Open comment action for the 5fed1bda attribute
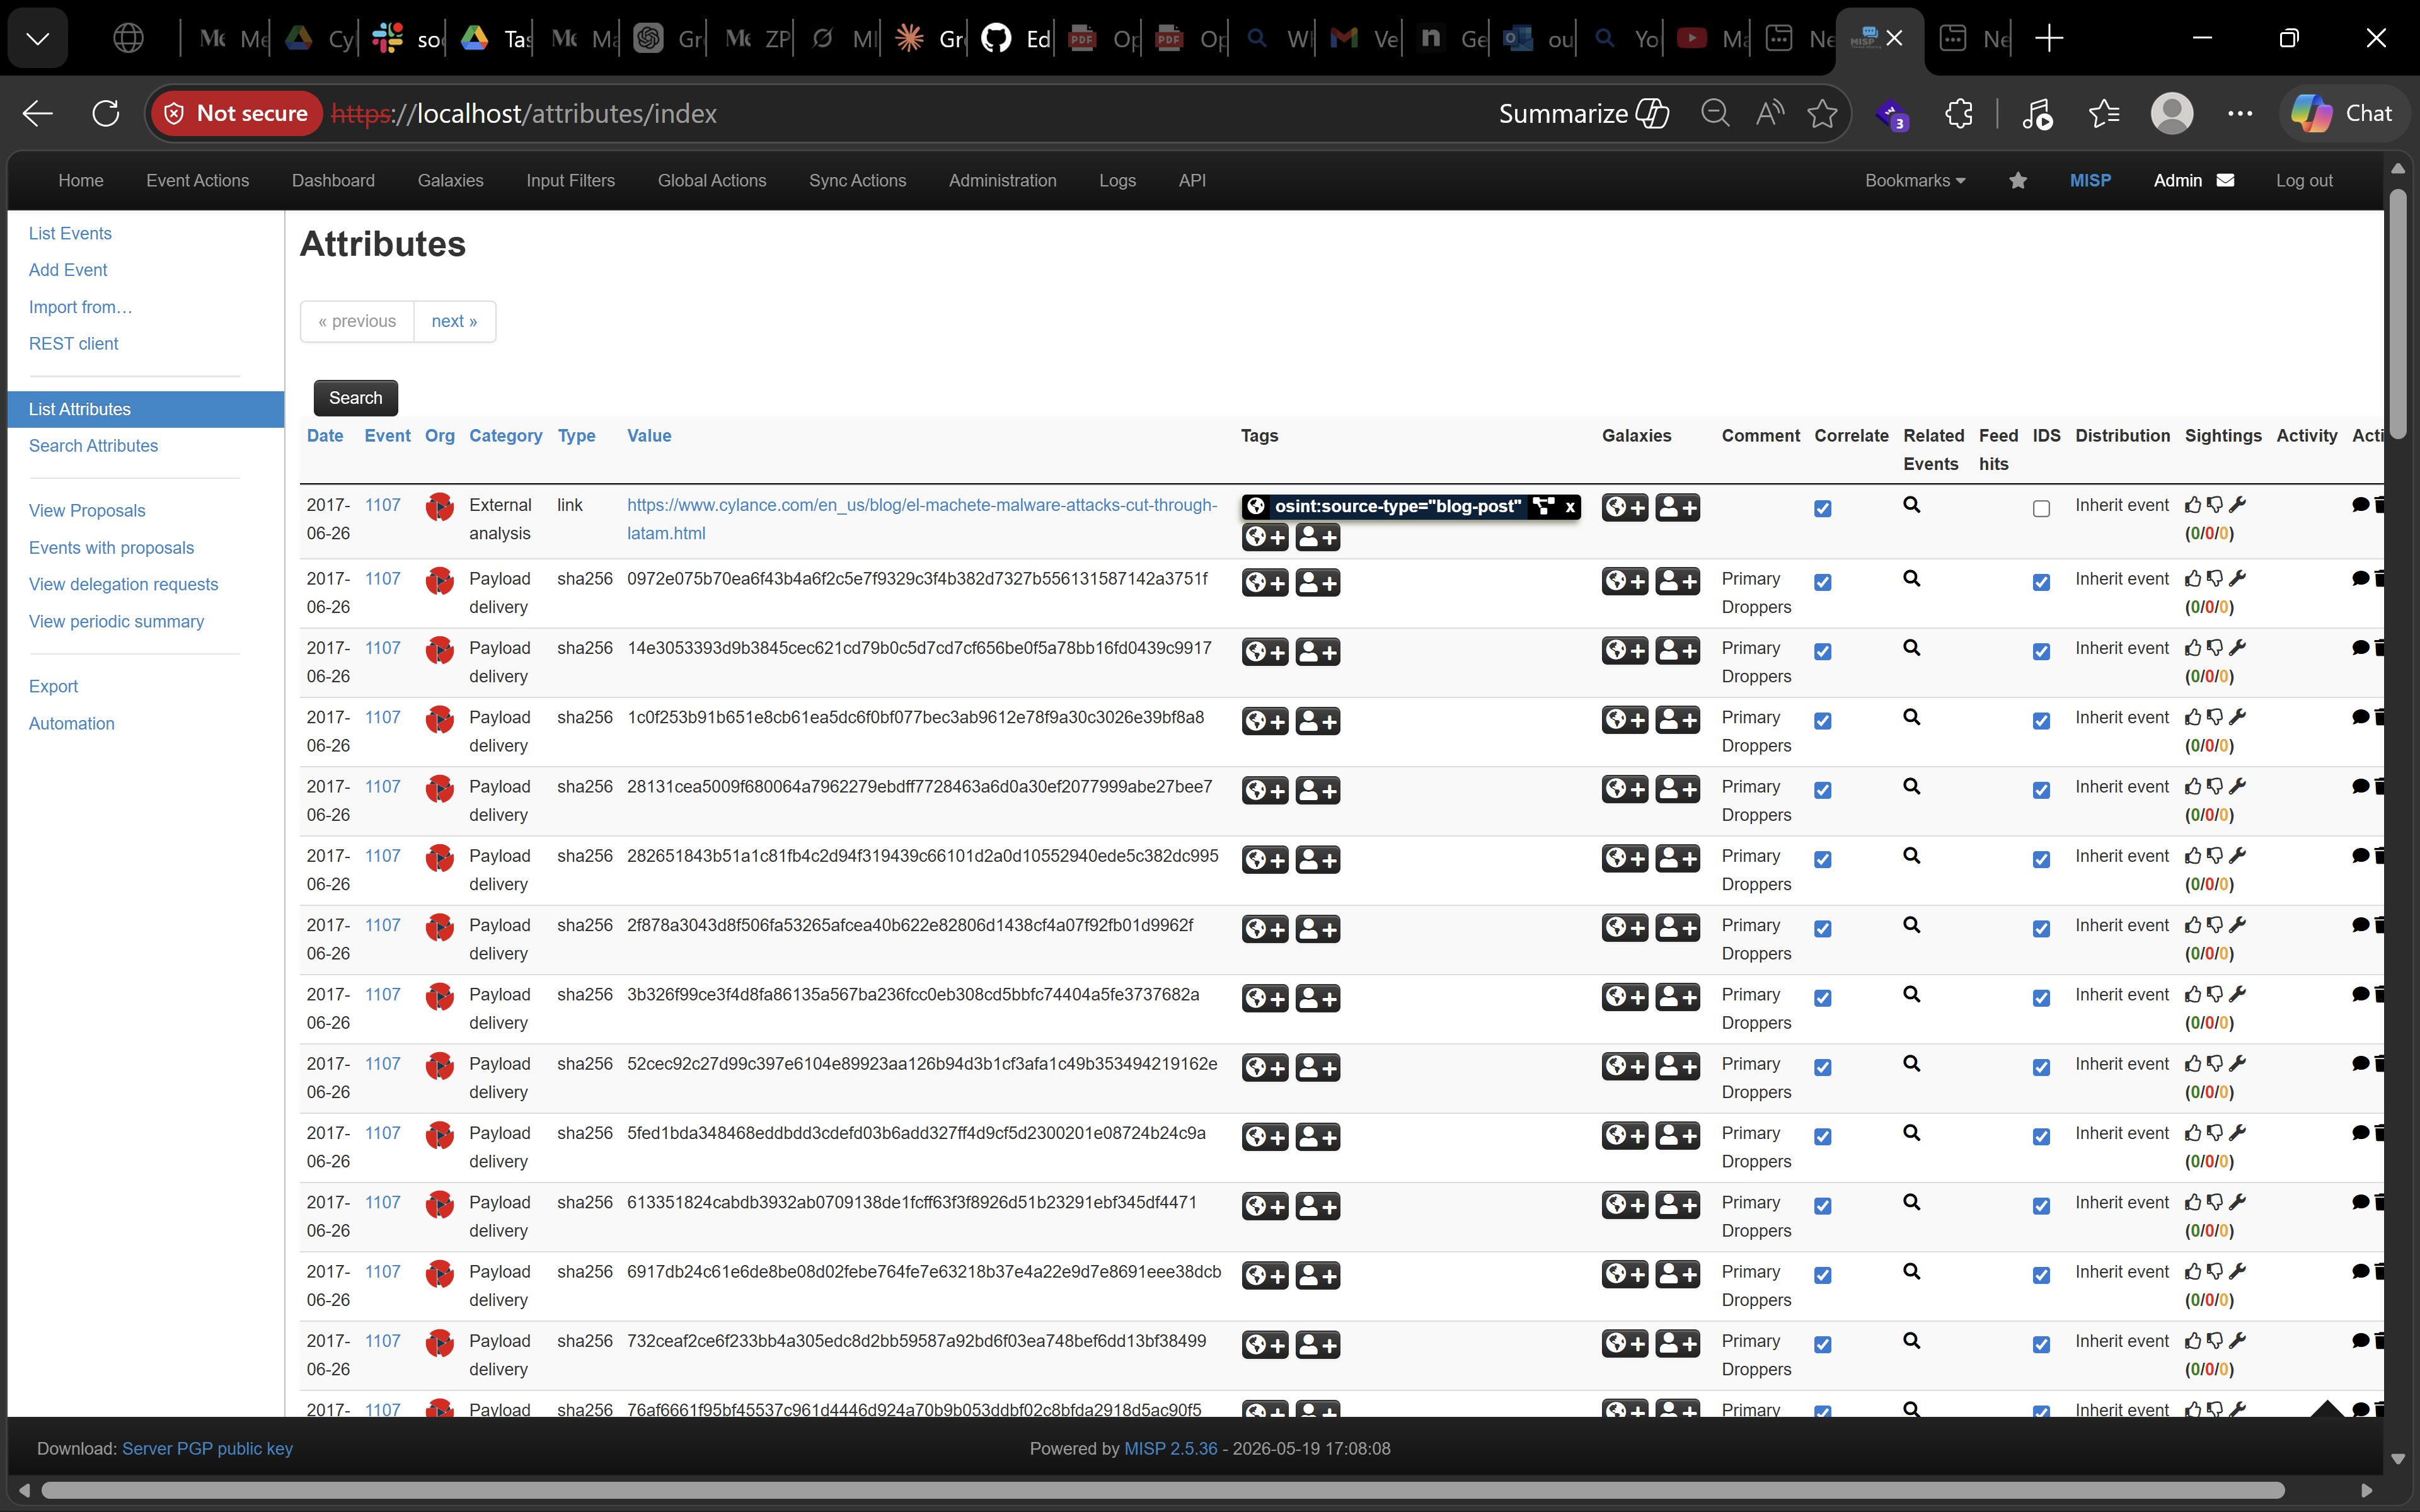 (x=2360, y=1133)
